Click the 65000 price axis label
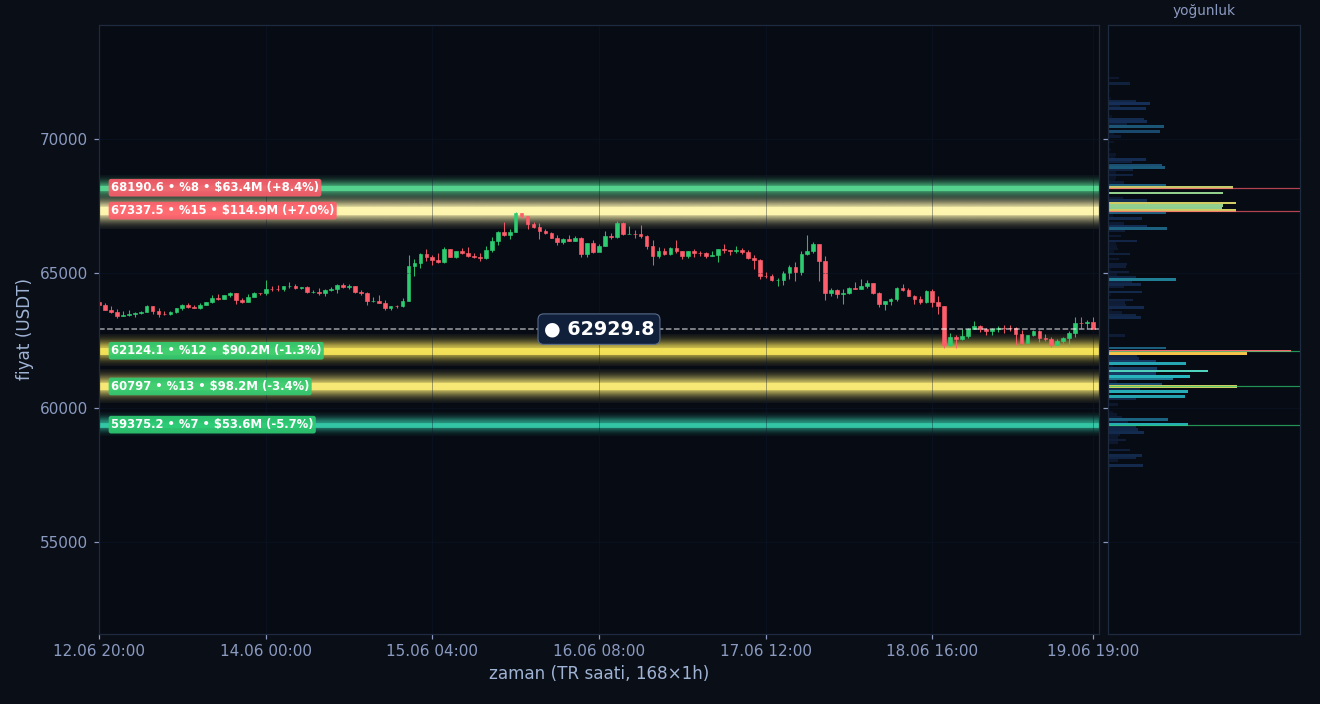Viewport: 1320px width, 704px height. [x=63, y=273]
